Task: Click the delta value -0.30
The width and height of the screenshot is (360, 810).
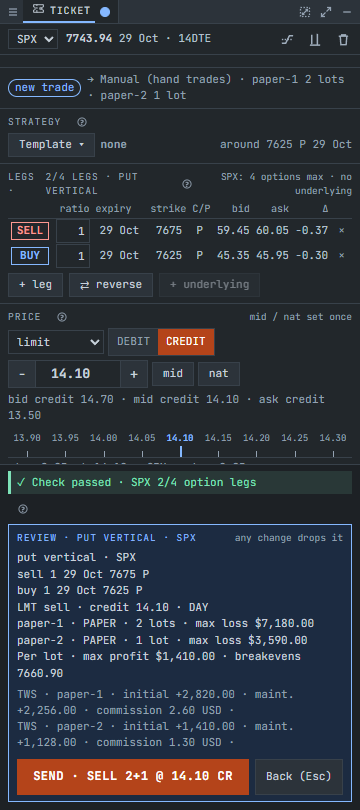Action: coord(312,256)
